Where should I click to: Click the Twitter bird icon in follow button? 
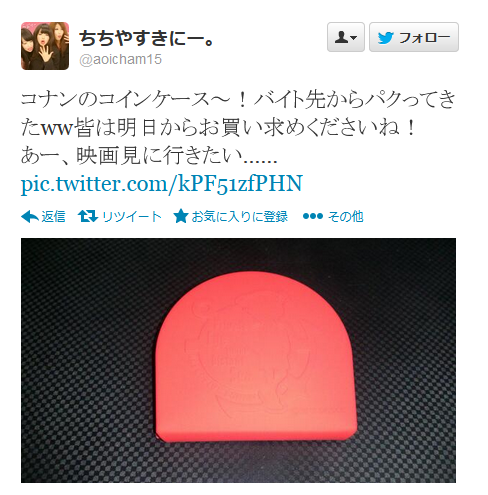(x=386, y=38)
